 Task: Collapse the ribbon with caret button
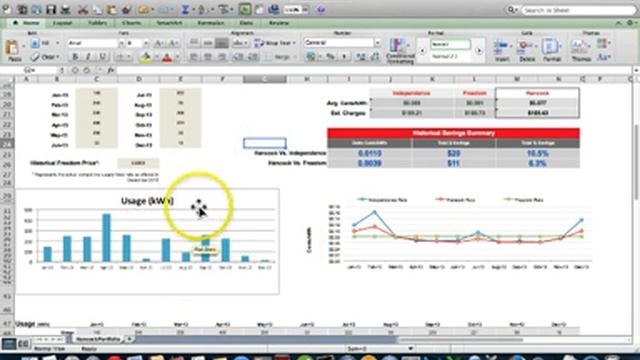coord(619,23)
